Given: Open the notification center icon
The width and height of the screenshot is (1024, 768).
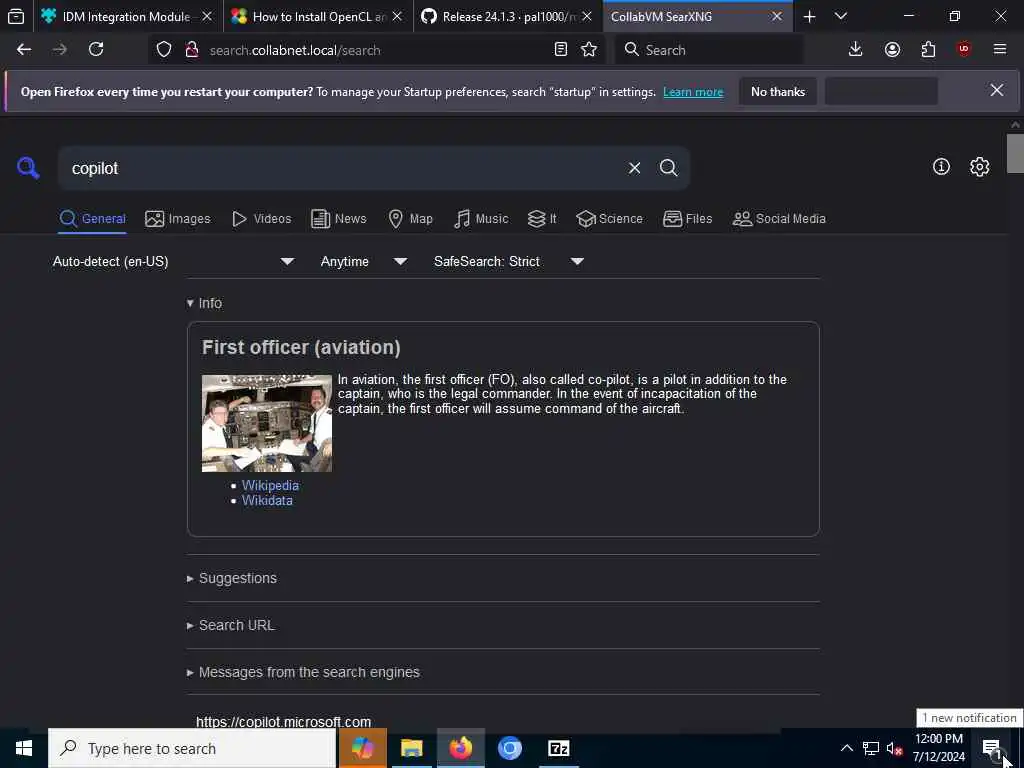Looking at the screenshot, I should 992,748.
